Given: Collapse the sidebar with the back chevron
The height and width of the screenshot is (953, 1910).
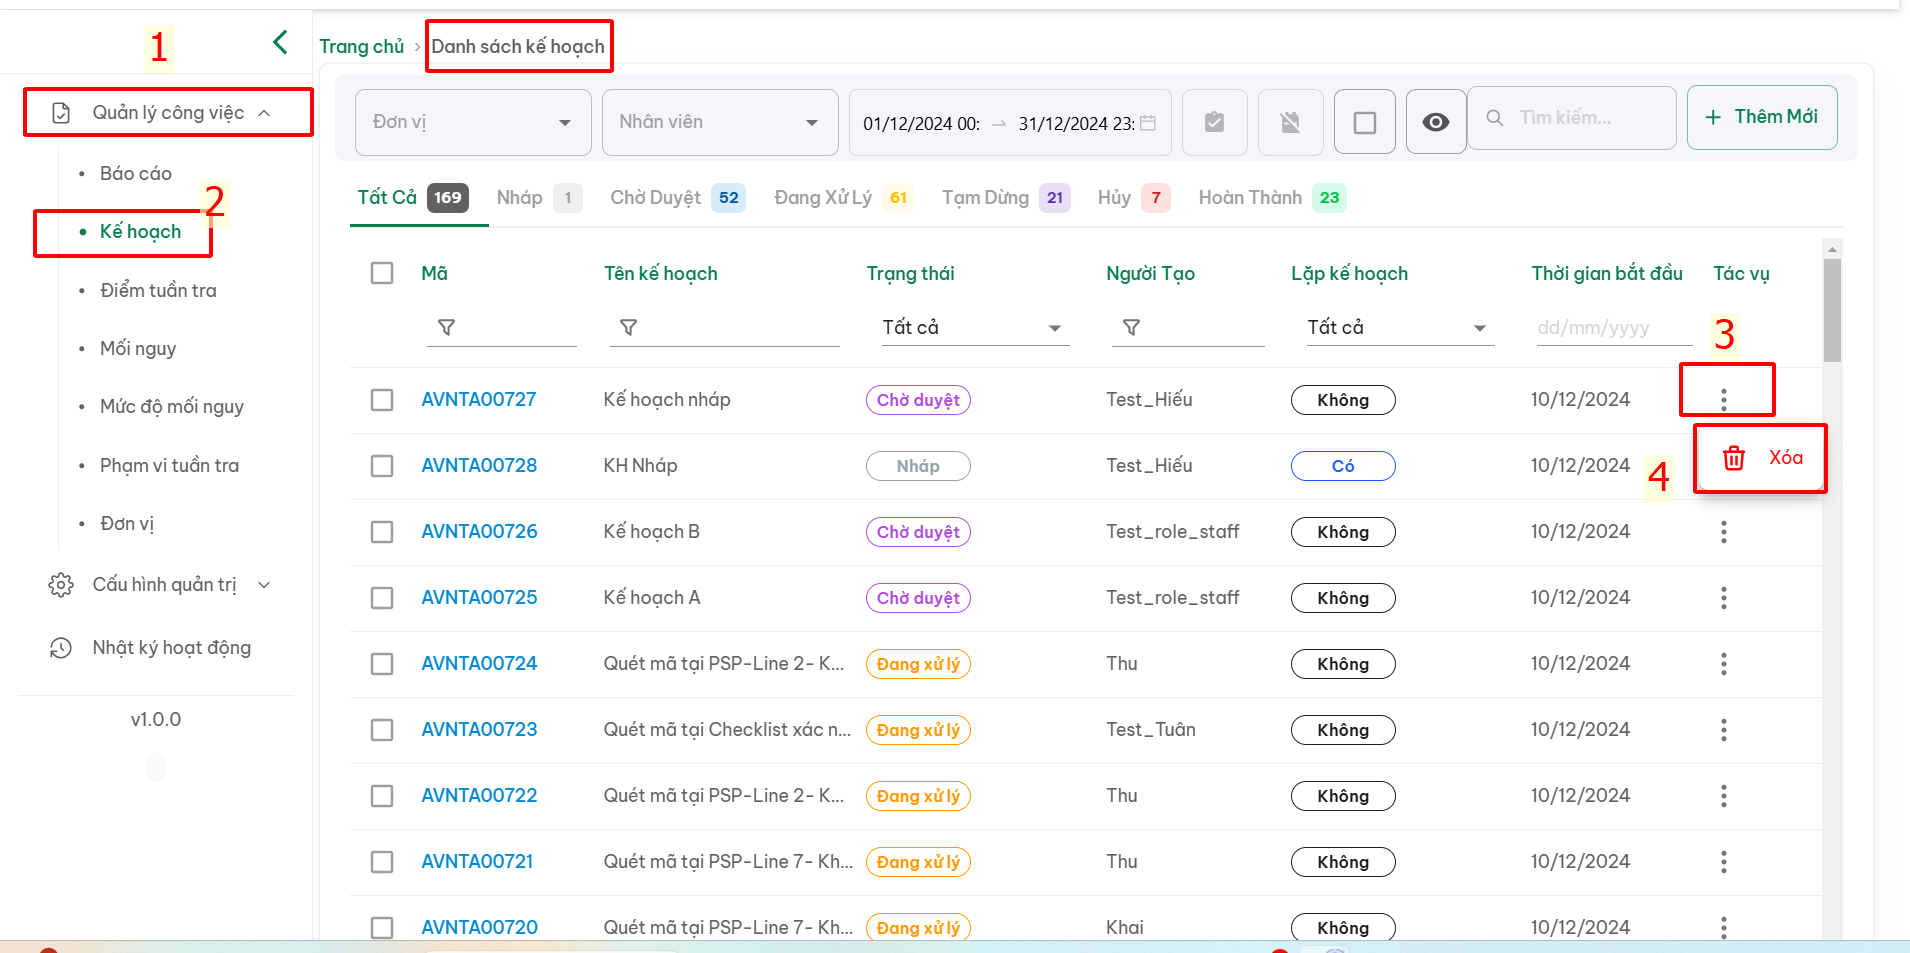Looking at the screenshot, I should click(x=280, y=42).
